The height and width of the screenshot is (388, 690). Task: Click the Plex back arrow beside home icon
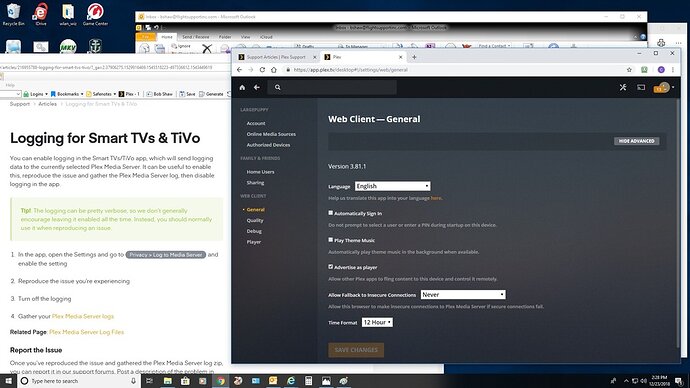point(257,88)
